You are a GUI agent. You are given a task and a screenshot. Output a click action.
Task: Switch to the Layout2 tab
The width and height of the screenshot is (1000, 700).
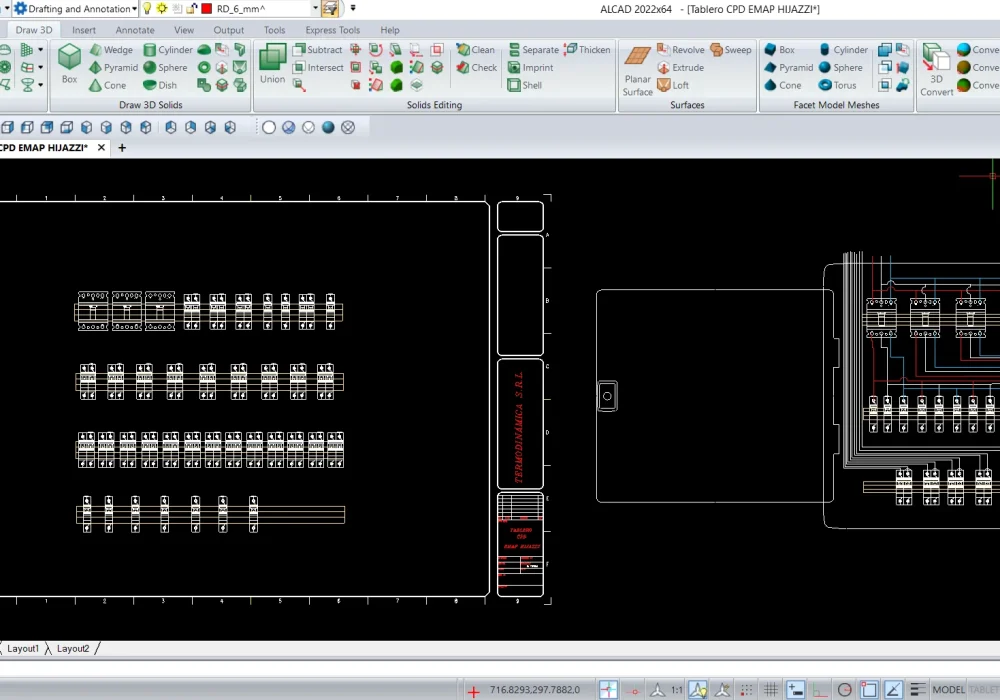coord(73,648)
